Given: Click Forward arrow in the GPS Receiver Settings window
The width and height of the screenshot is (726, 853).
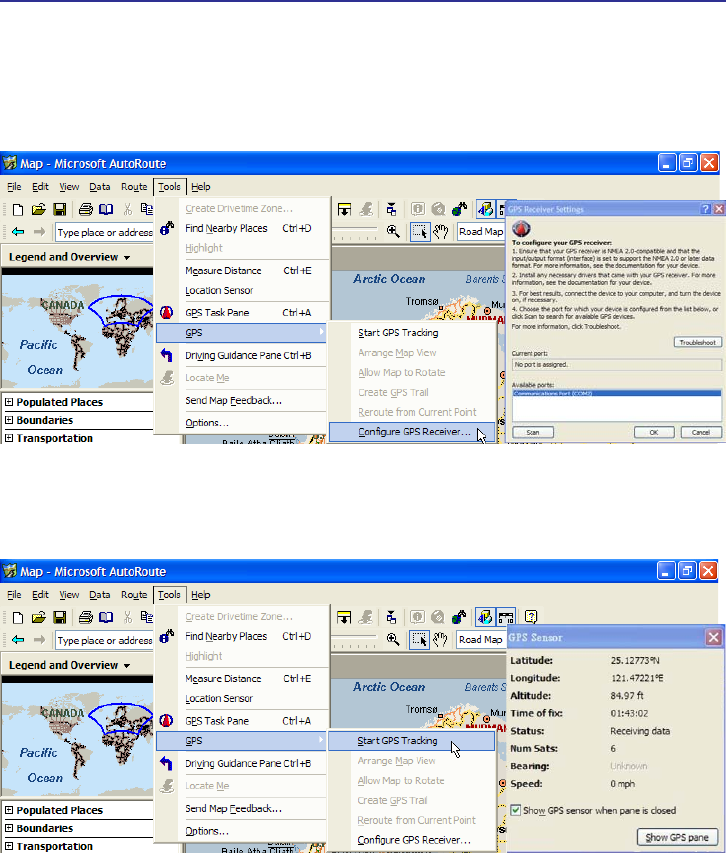Looking at the screenshot, I should 39,232.
